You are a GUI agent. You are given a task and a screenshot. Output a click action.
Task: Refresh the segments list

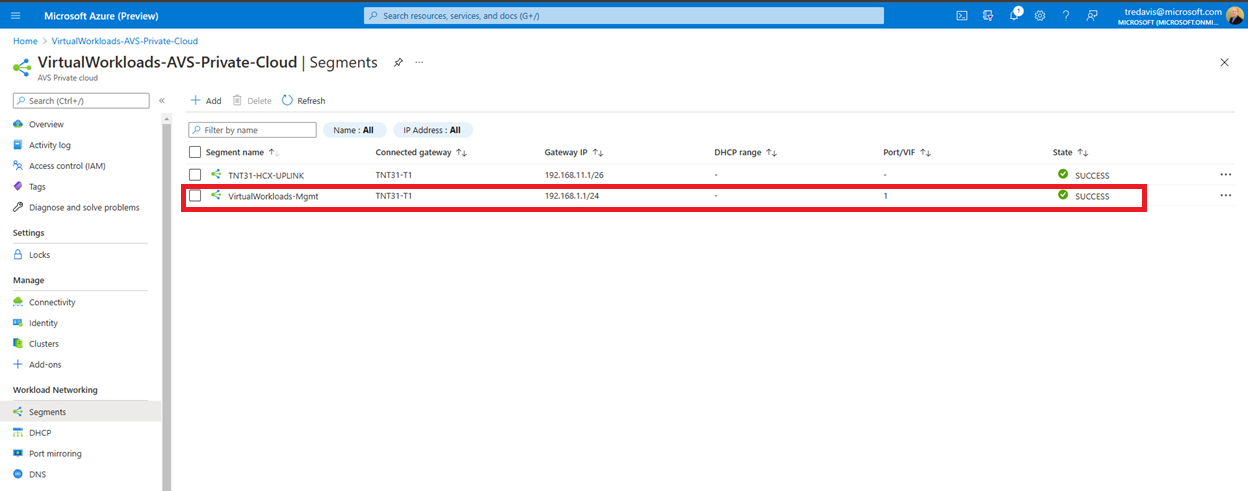pyautogui.click(x=304, y=101)
